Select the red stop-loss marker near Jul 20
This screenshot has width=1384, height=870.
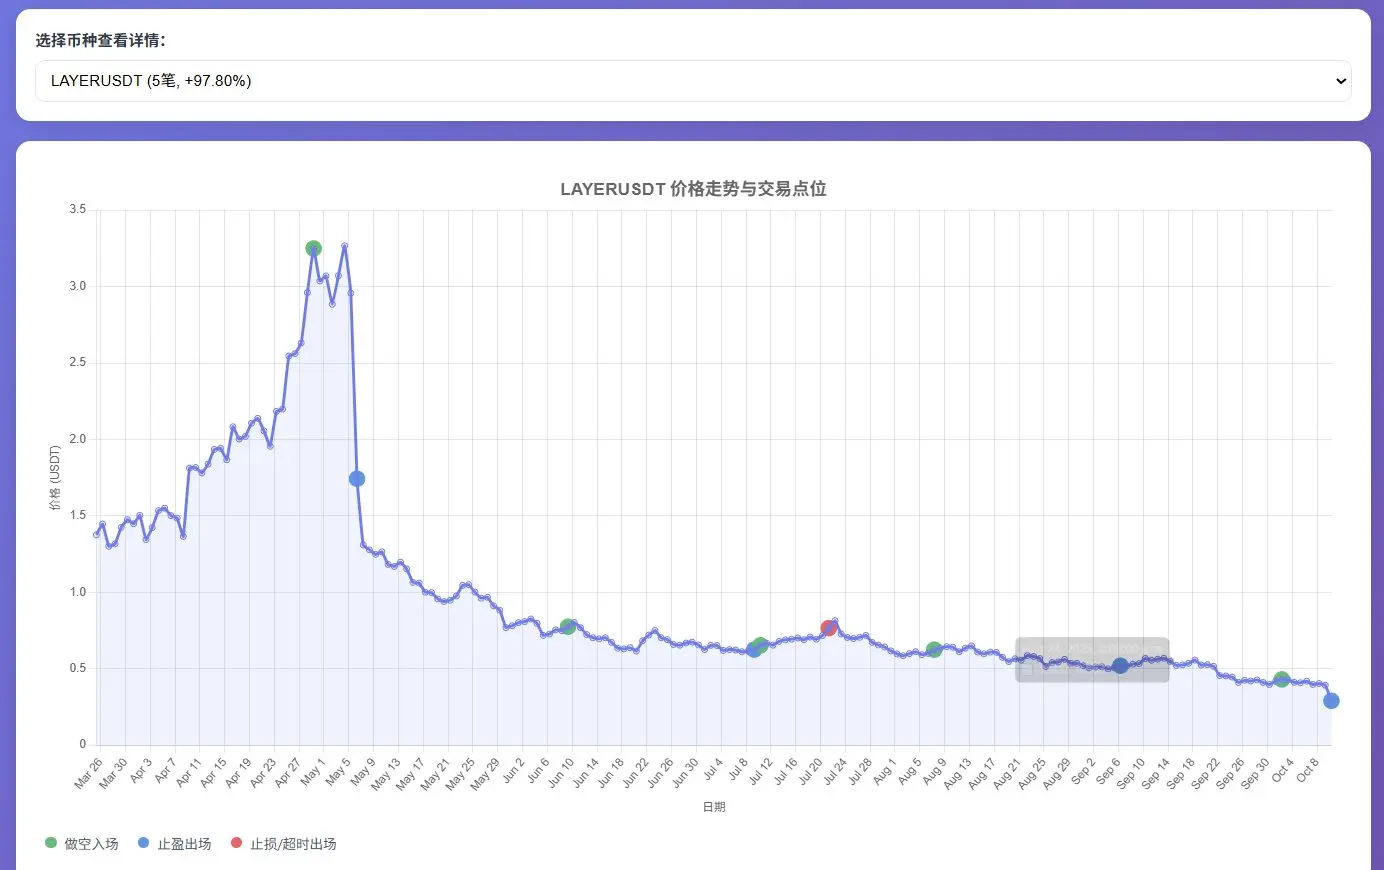(828, 628)
